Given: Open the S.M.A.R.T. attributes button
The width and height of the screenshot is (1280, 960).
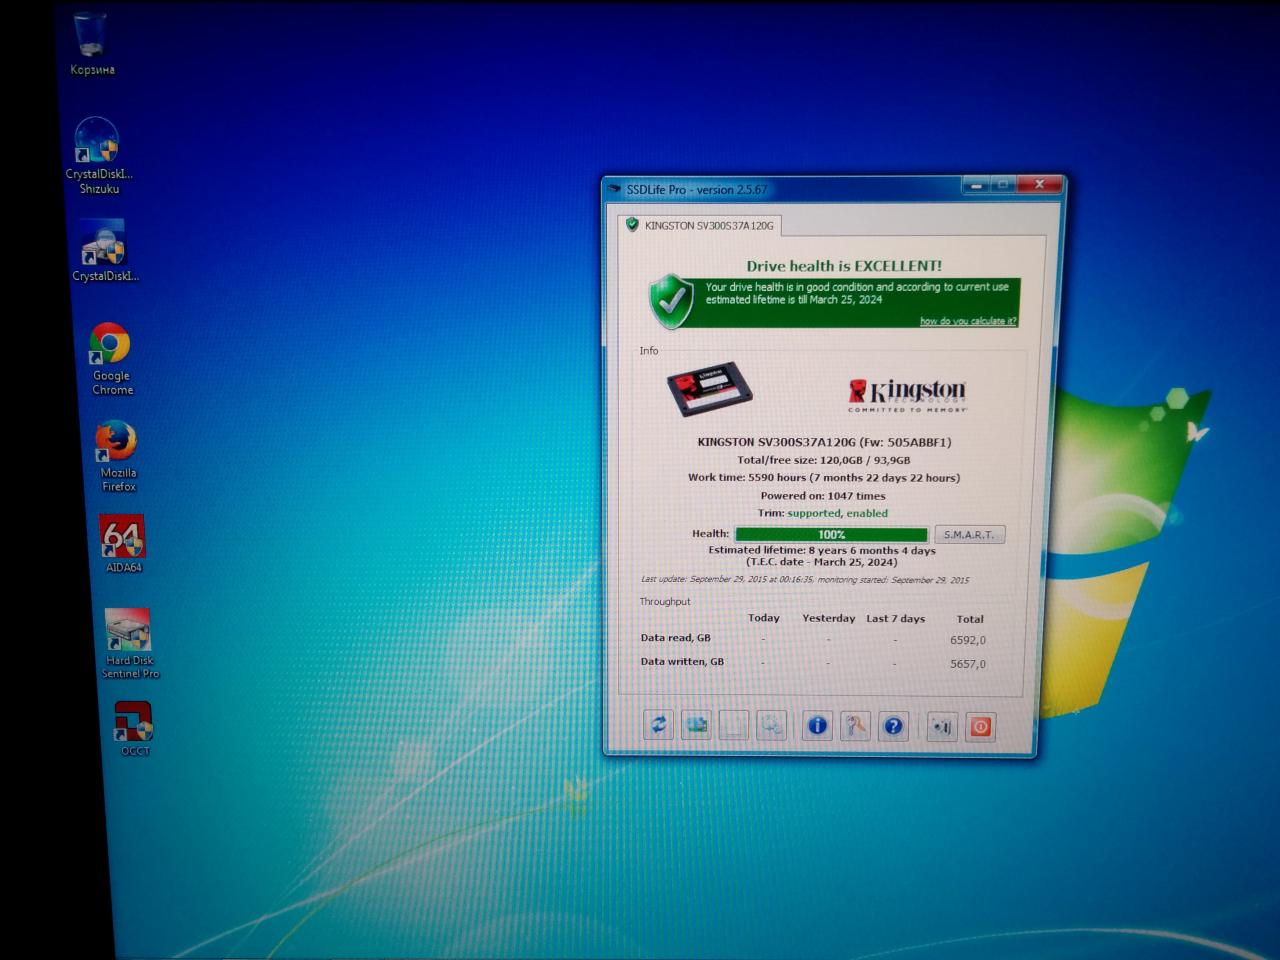Looking at the screenshot, I should [x=969, y=535].
